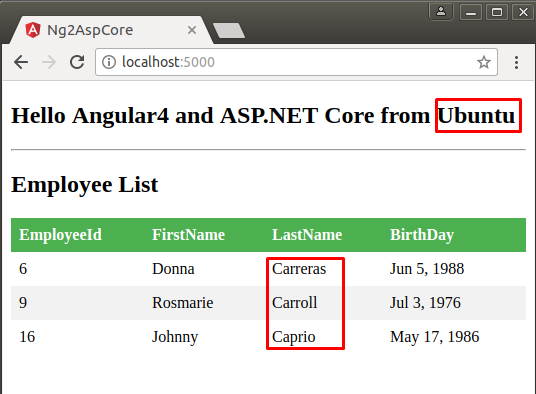Close the Ng2AspCore tab
The width and height of the screenshot is (536, 394).
coord(192,30)
